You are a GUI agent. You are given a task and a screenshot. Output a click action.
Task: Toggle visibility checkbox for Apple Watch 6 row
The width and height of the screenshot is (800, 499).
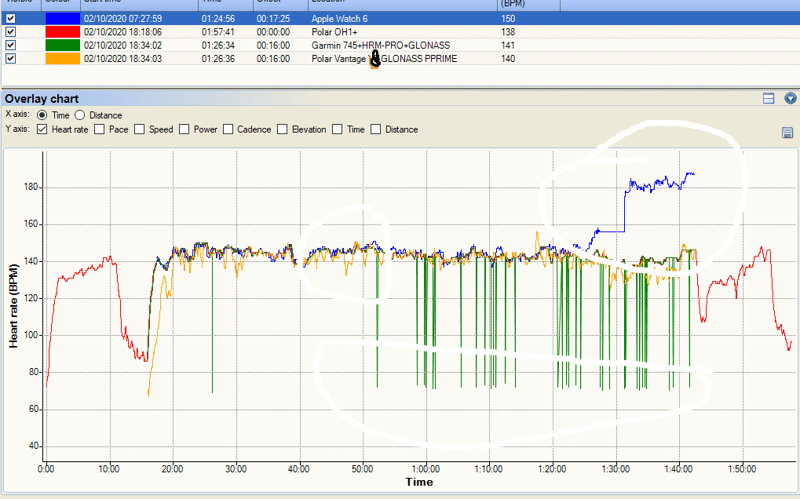click(x=10, y=18)
